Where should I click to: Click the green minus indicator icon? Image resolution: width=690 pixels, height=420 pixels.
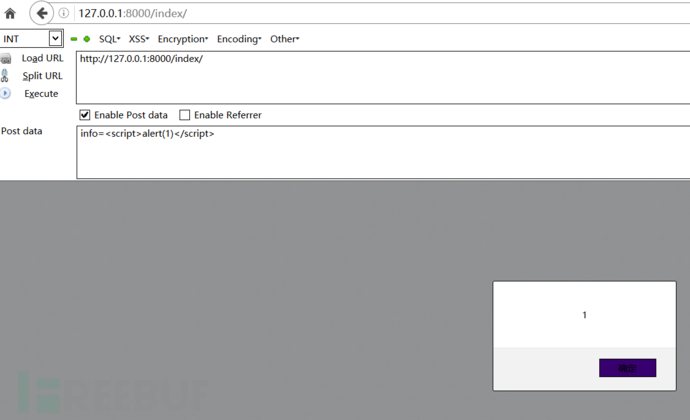74,39
